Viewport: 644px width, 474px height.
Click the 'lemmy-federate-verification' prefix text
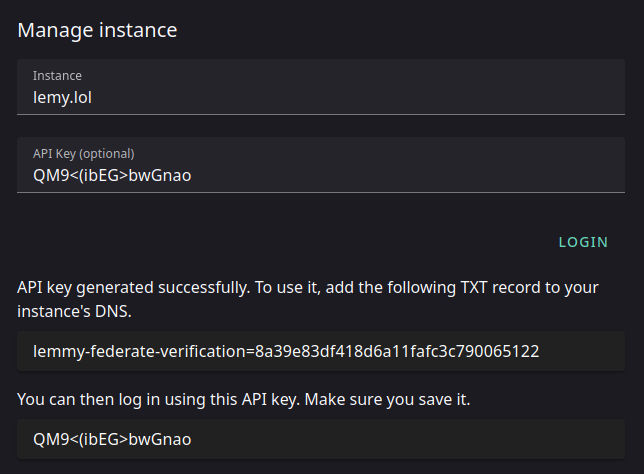pos(139,352)
